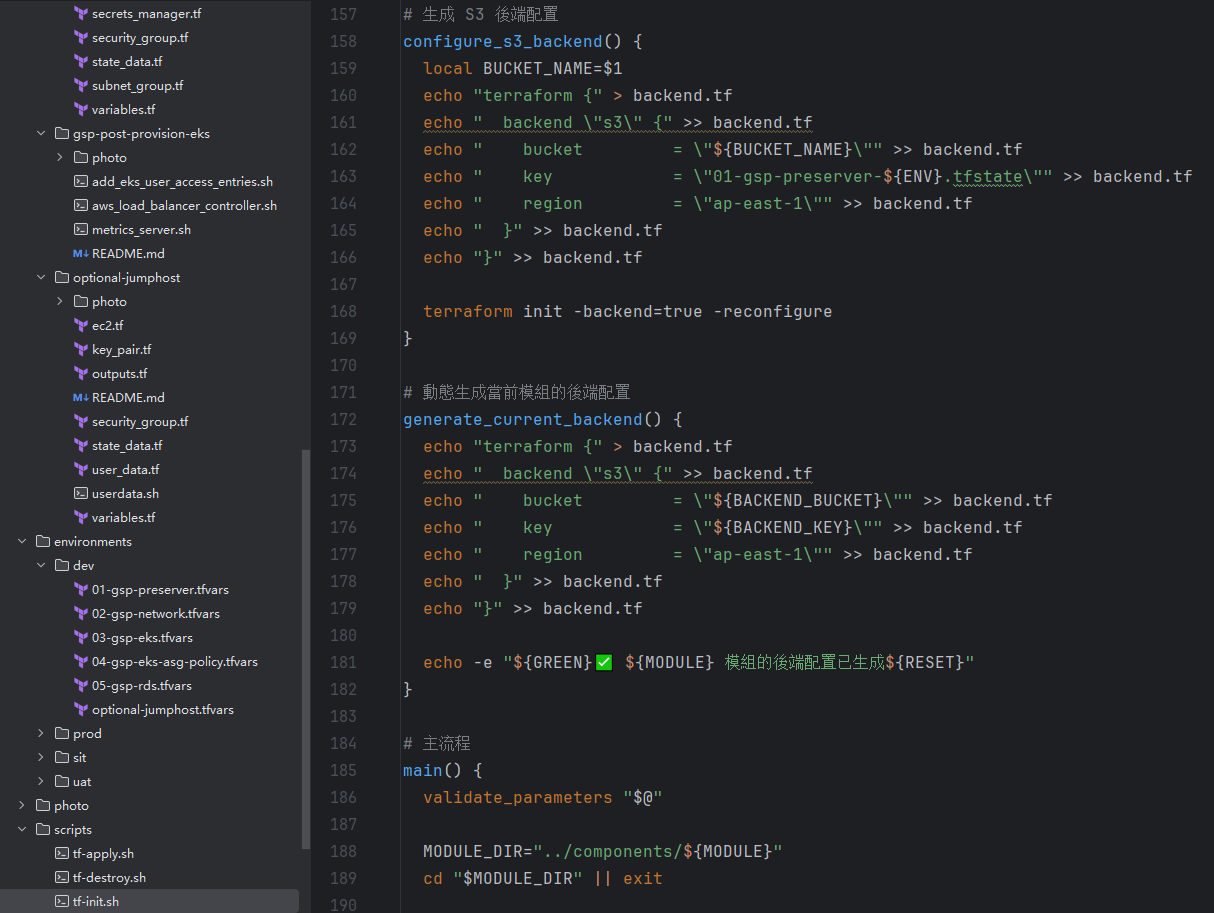Click the Terraform icon next to key_pair.tf
The image size is (1214, 913).
click(x=81, y=350)
